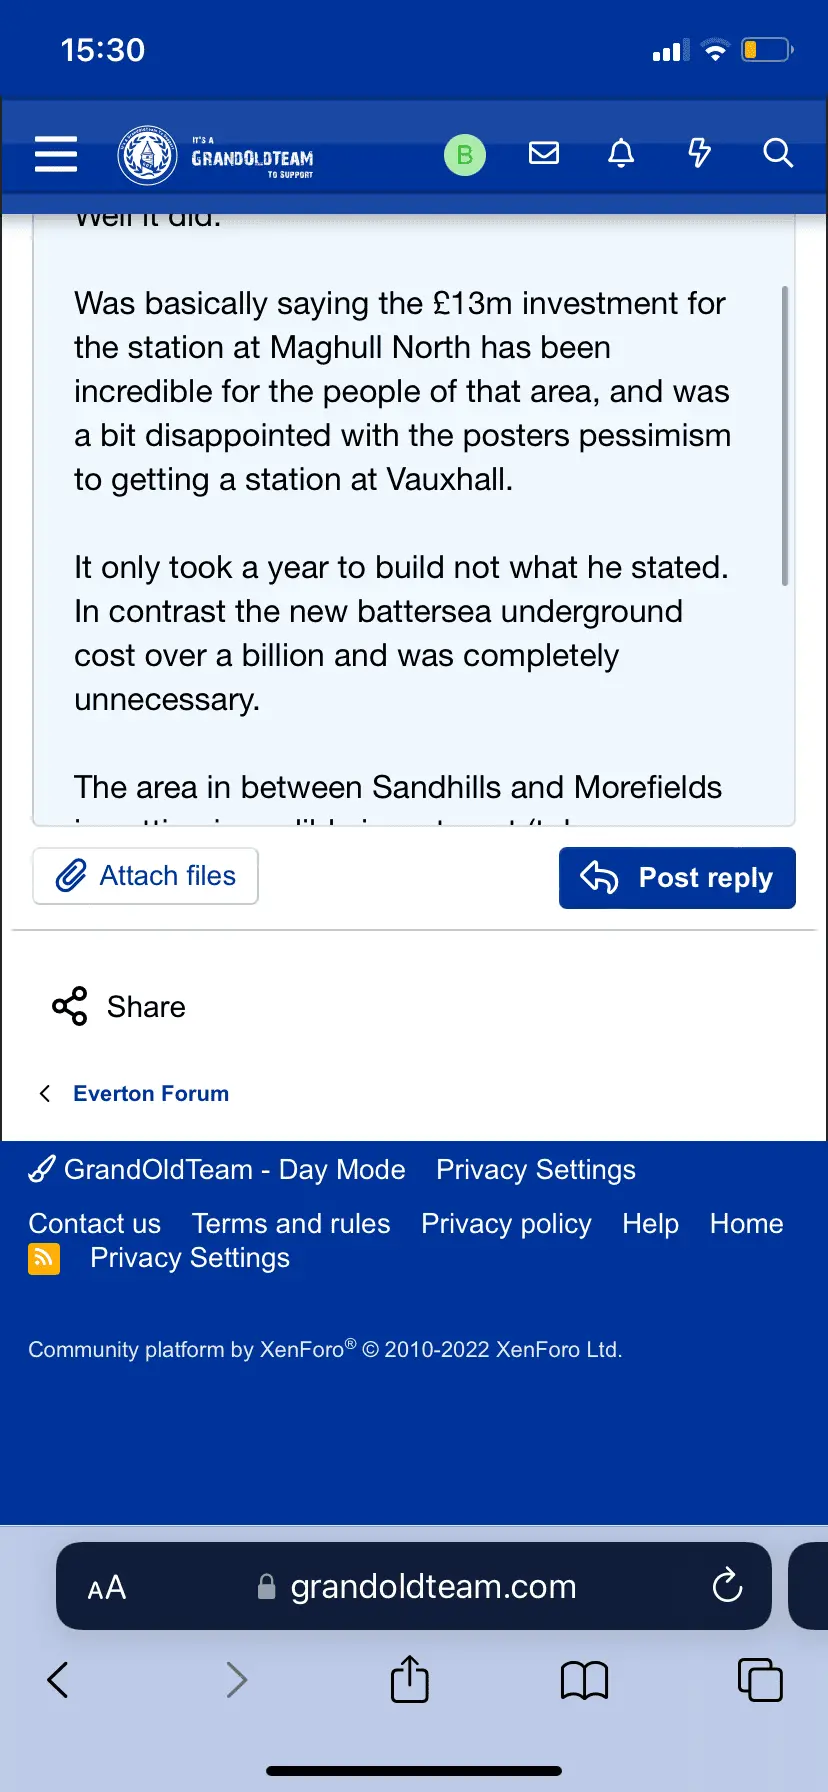Switch the GrandOldTeam - Day Mode style
828x1792 pixels.
pos(217,1170)
